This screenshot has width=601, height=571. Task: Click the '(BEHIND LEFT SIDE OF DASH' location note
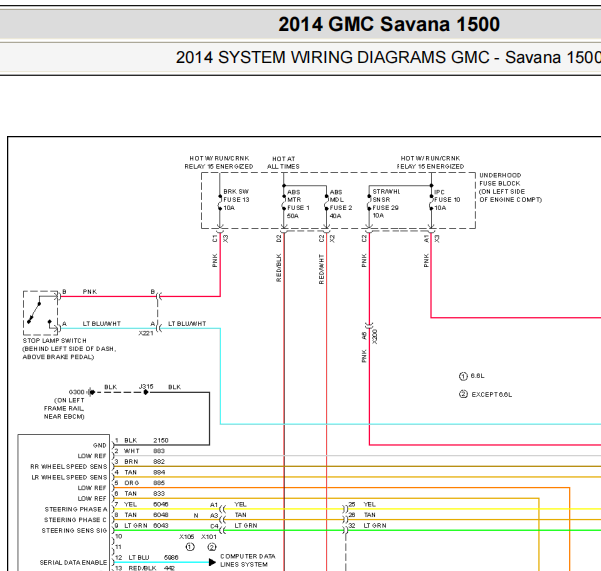[x=69, y=348]
